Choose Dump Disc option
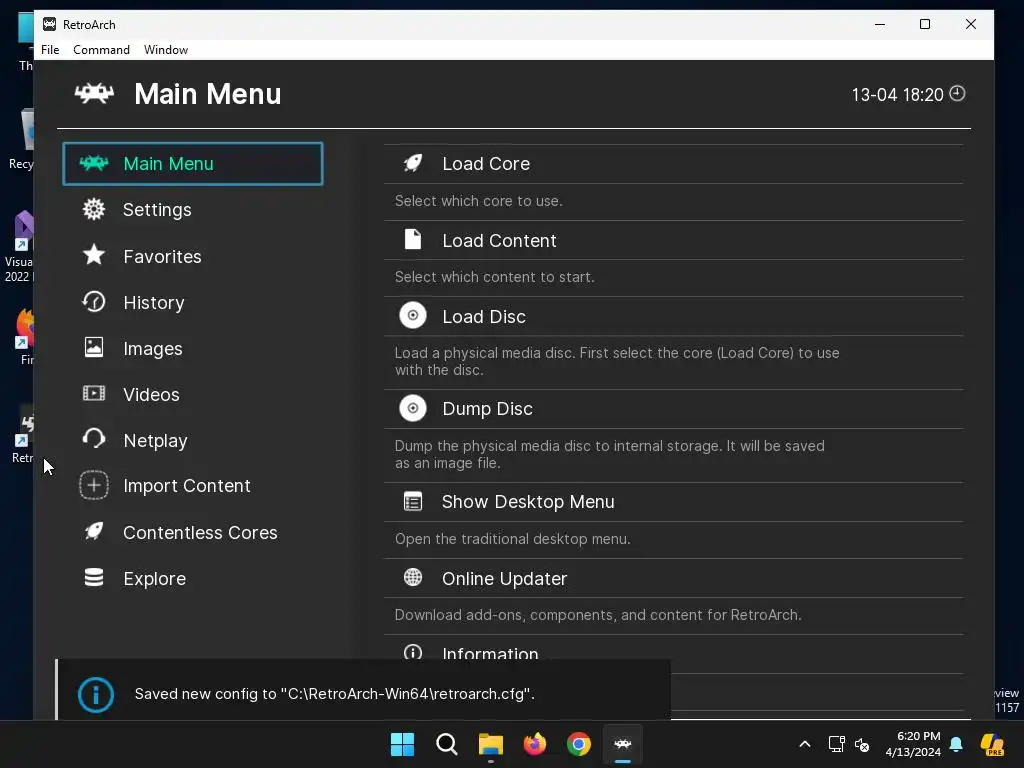 pyautogui.click(x=673, y=409)
